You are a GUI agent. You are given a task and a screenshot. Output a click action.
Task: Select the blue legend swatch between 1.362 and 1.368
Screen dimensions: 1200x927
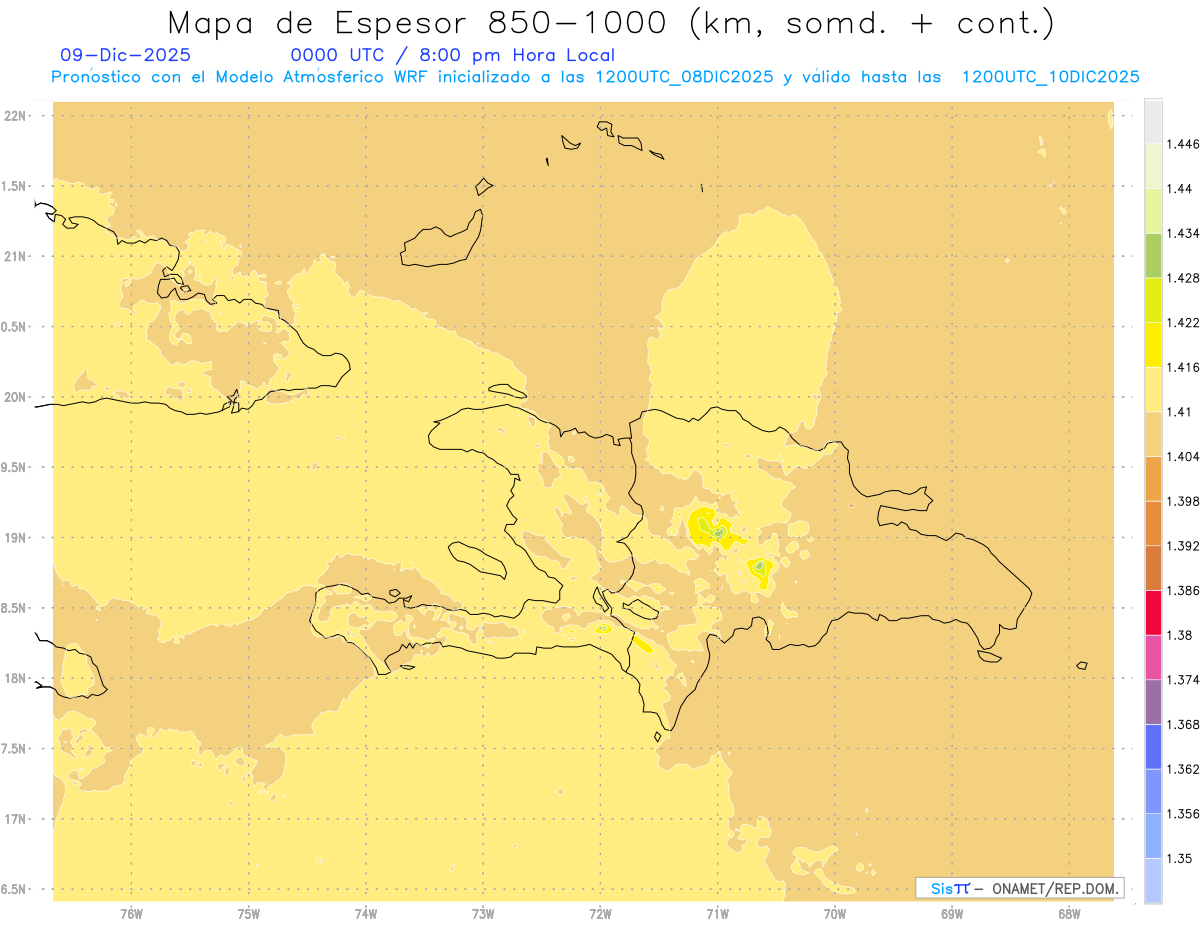1153,746
